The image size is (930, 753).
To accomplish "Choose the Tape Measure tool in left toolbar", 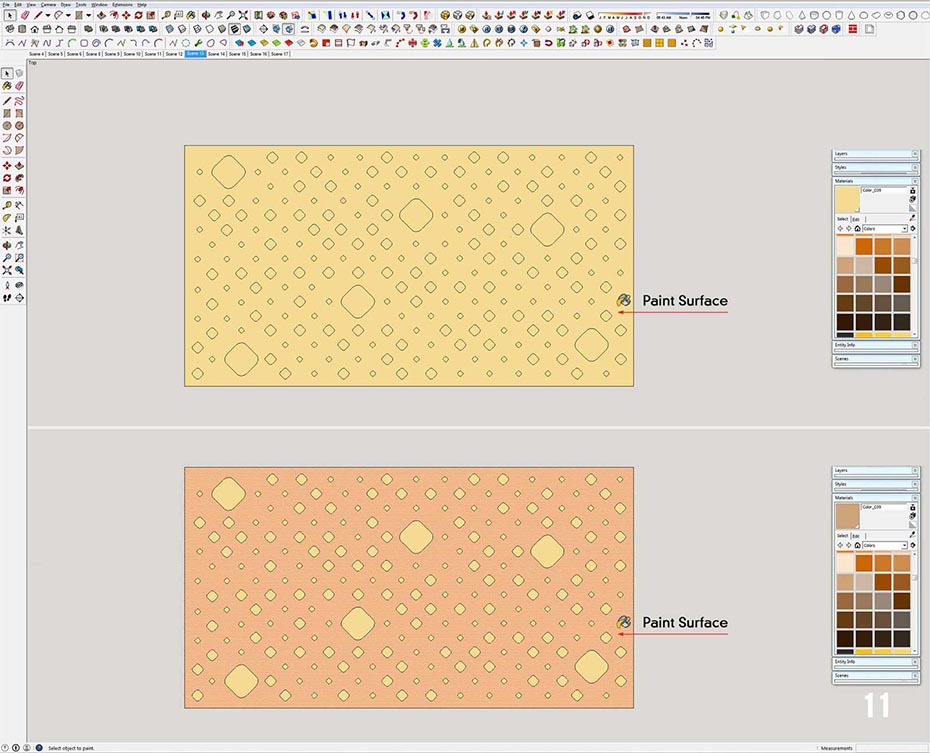I will coord(7,204).
